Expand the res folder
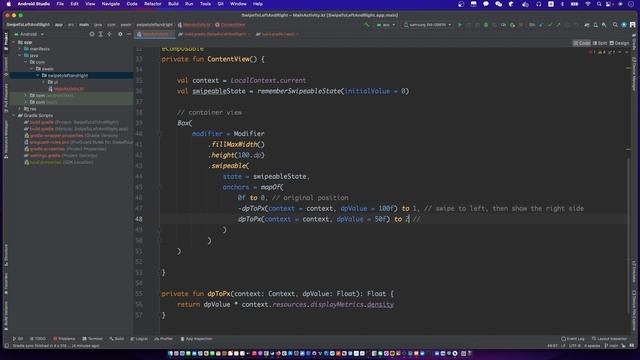This screenshot has width=640, height=360. [20, 109]
